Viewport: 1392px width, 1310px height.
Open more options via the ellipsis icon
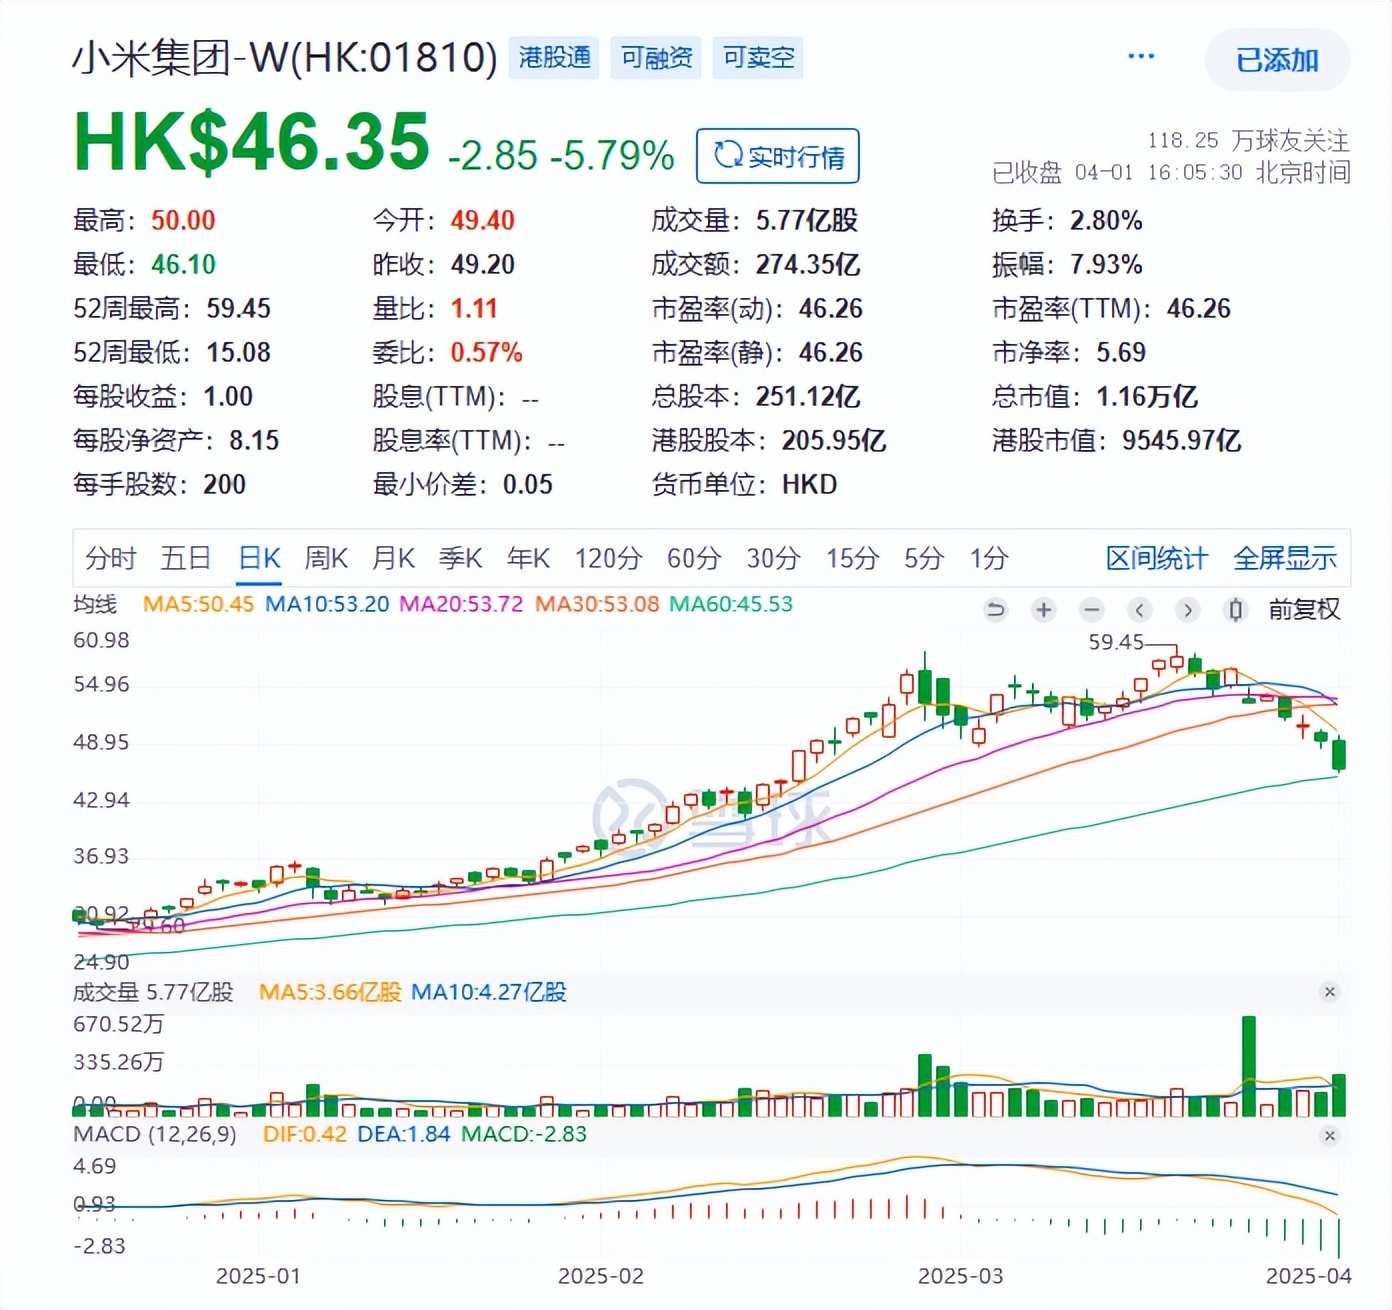[x=1140, y=57]
